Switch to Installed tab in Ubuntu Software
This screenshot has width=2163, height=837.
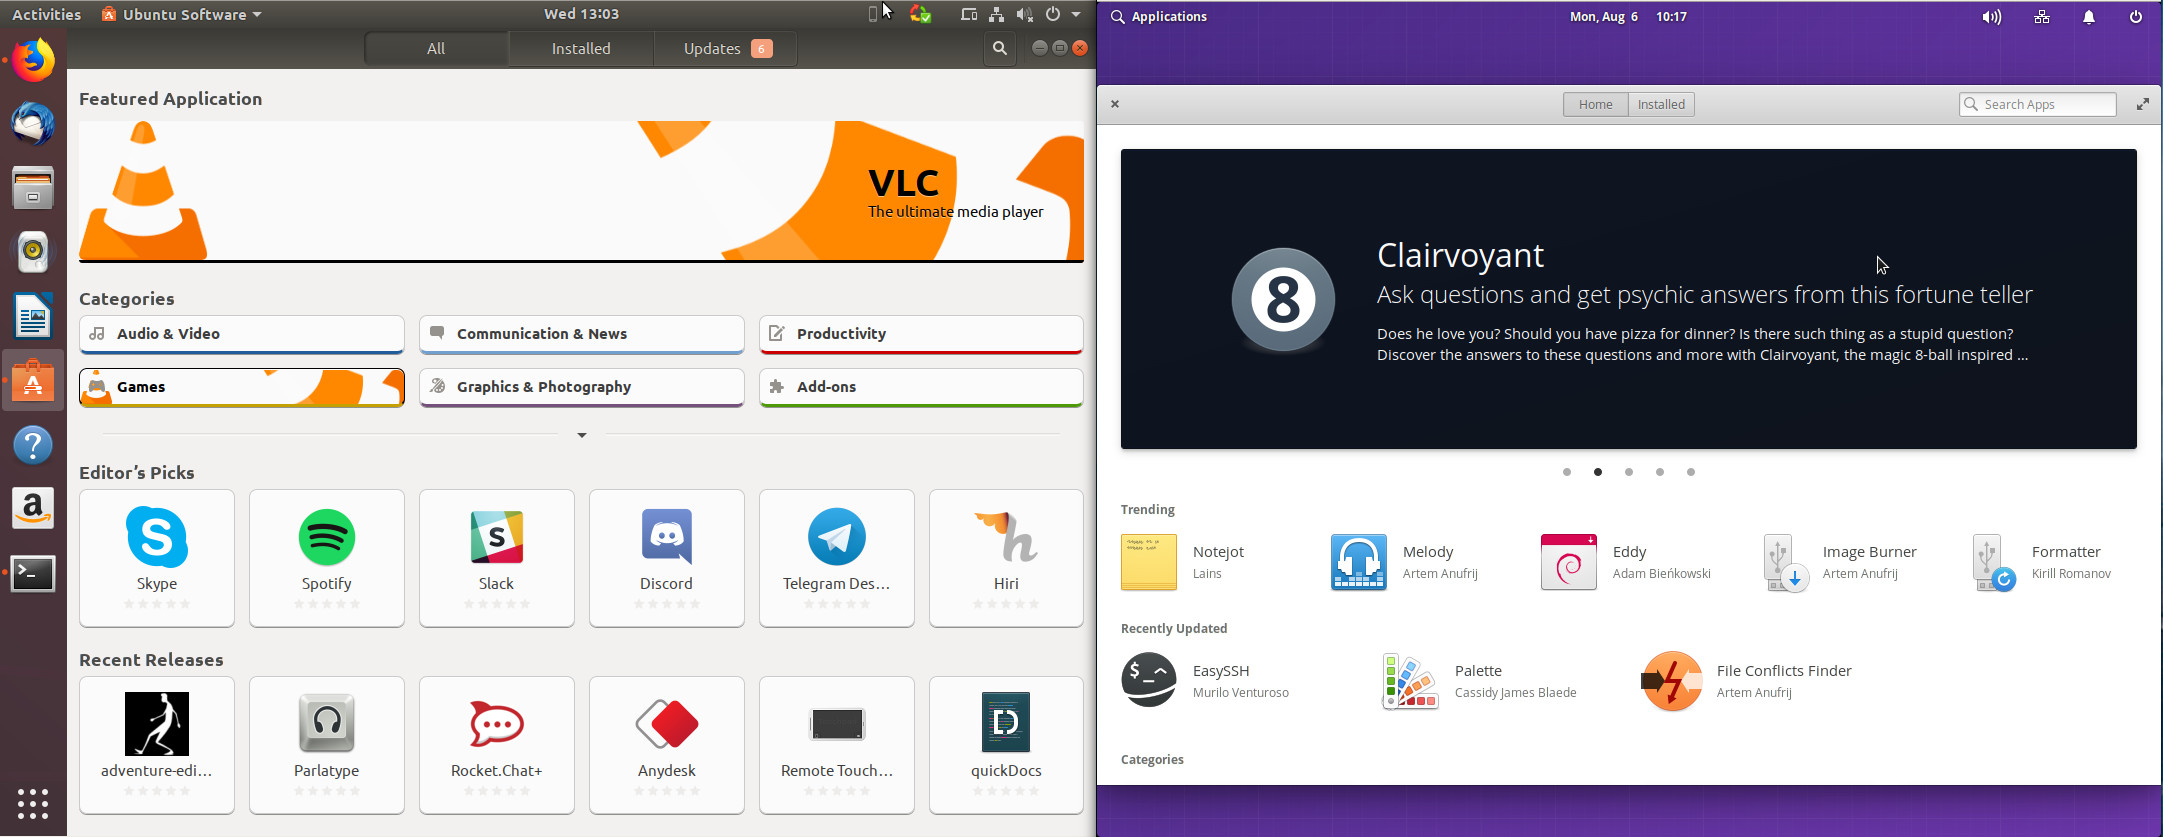581,48
